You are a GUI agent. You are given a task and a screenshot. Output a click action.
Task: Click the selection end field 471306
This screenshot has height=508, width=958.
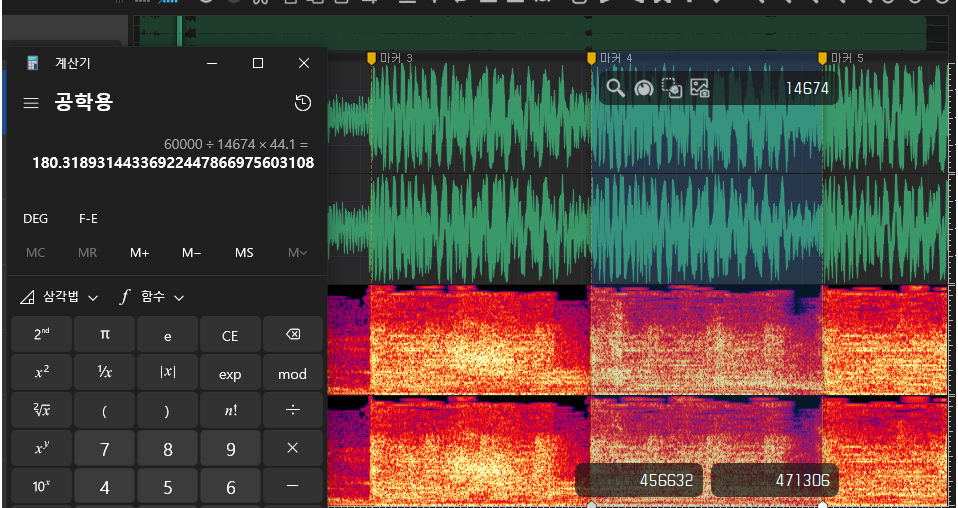click(775, 480)
